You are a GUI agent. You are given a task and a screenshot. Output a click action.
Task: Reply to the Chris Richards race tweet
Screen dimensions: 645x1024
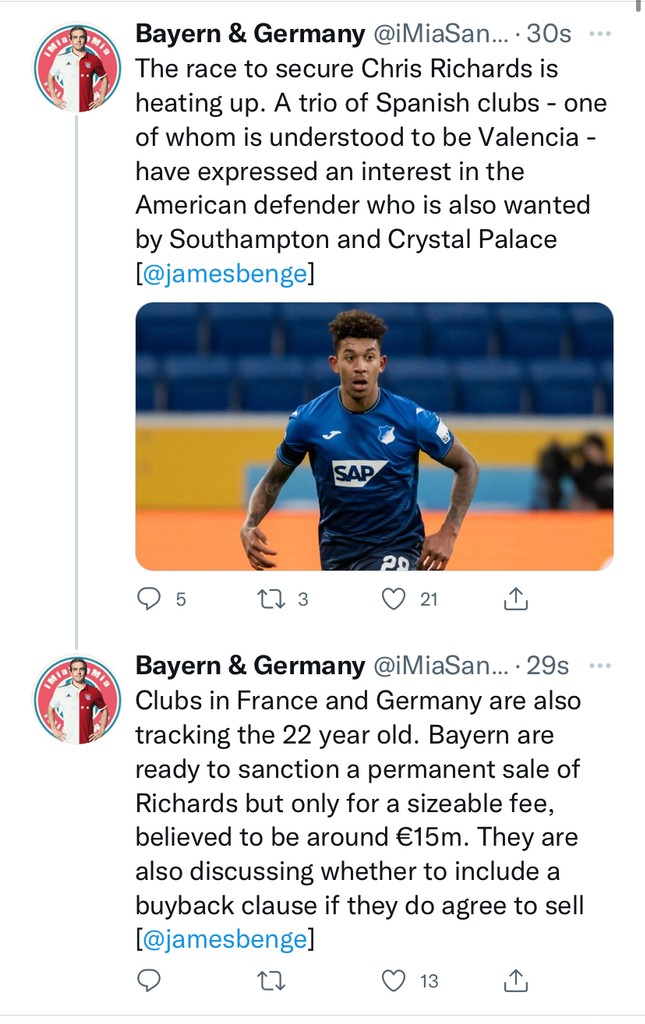149,599
